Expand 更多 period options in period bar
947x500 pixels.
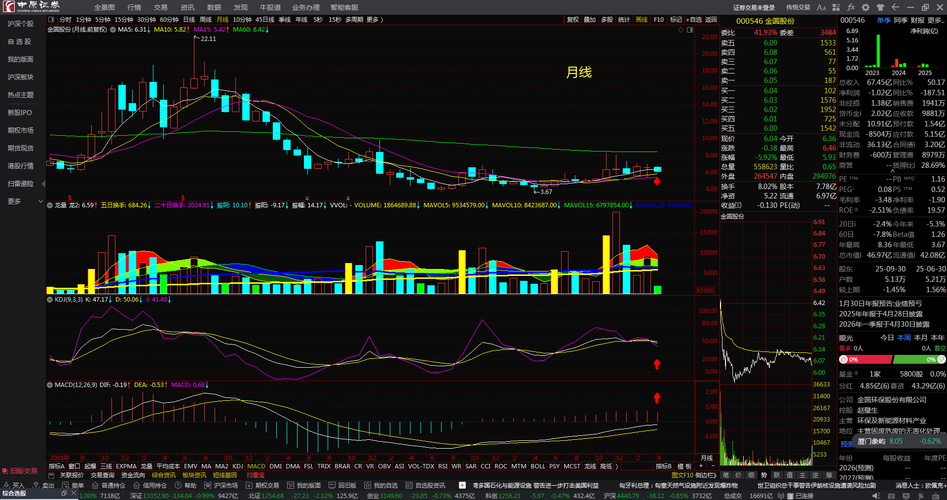click(x=374, y=19)
